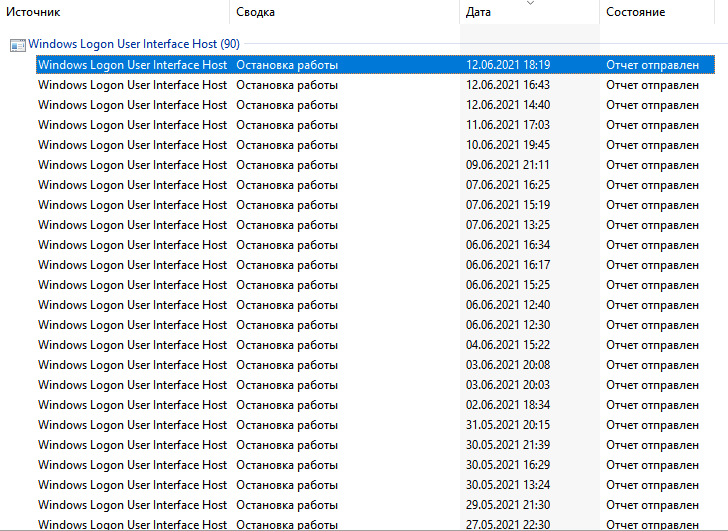Select the report dated 06.06.2021 12:40
This screenshot has width=728, height=531.
click(375, 304)
